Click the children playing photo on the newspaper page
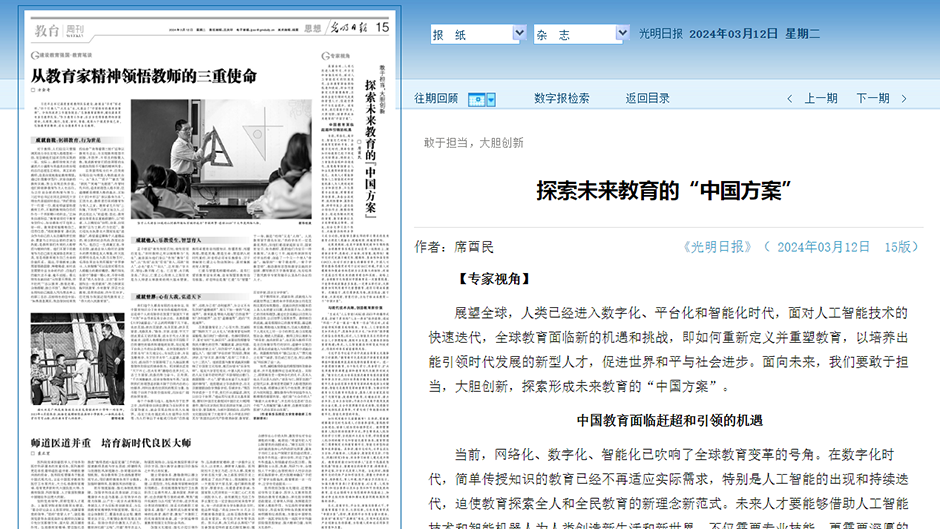This screenshot has width=940, height=529. 77,359
